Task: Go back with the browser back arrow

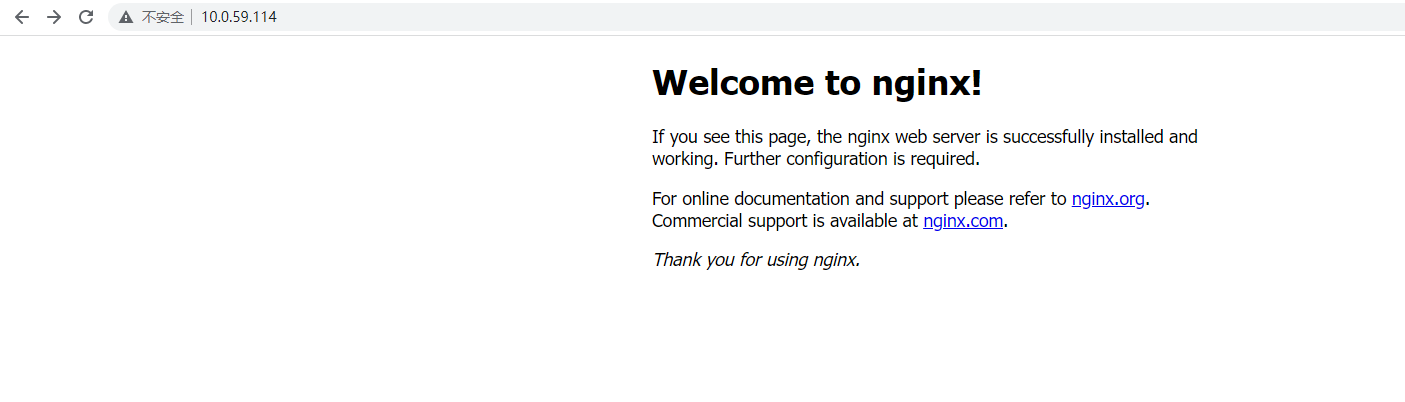Action: tap(22, 17)
